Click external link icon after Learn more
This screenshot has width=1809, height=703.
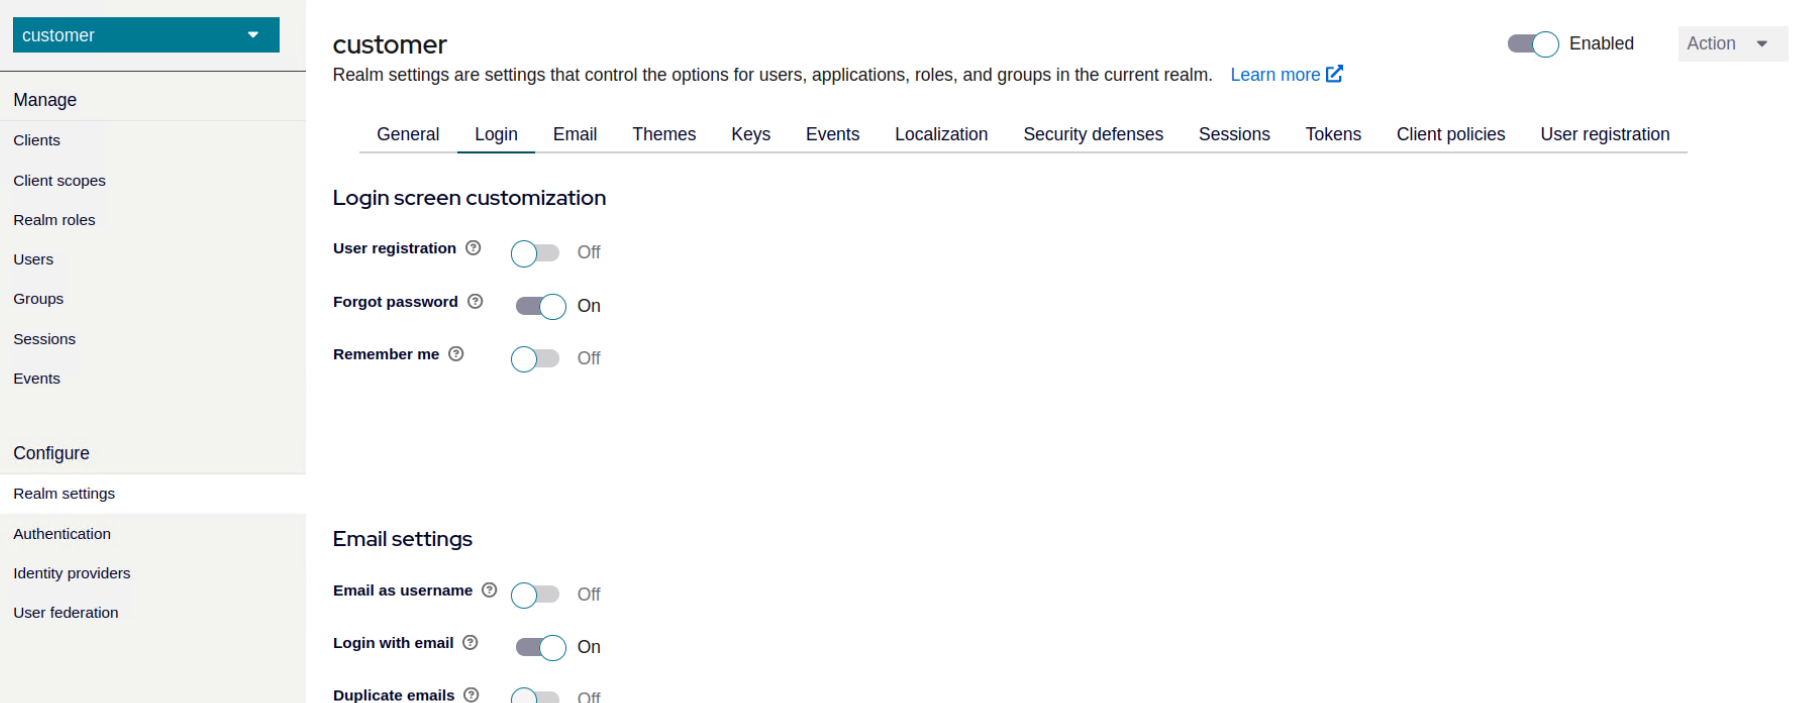(x=1334, y=74)
